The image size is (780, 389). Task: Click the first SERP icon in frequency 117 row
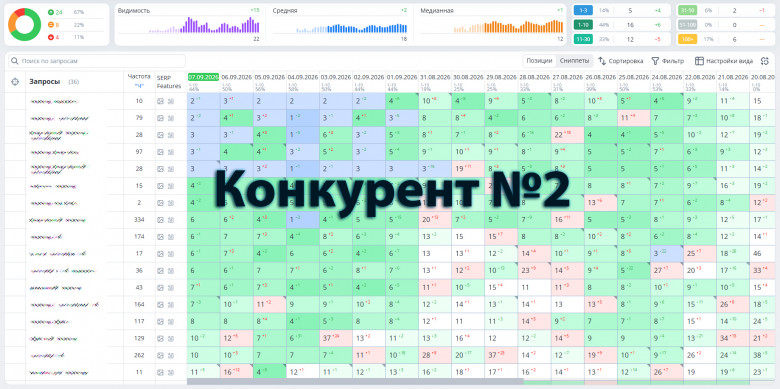click(x=160, y=322)
